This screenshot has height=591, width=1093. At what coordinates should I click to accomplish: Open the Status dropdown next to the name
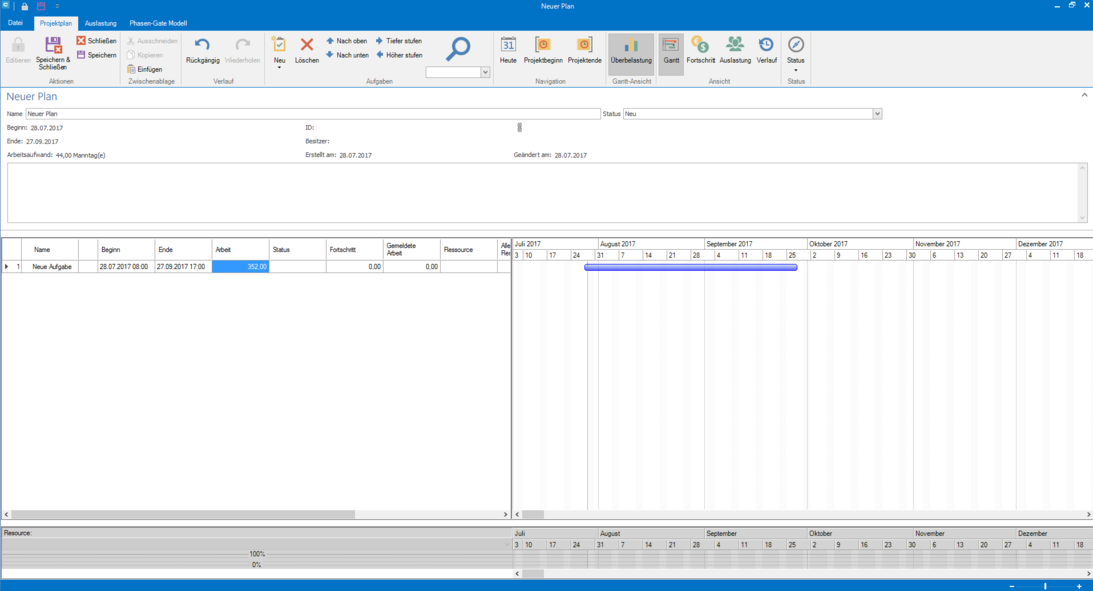(x=877, y=114)
